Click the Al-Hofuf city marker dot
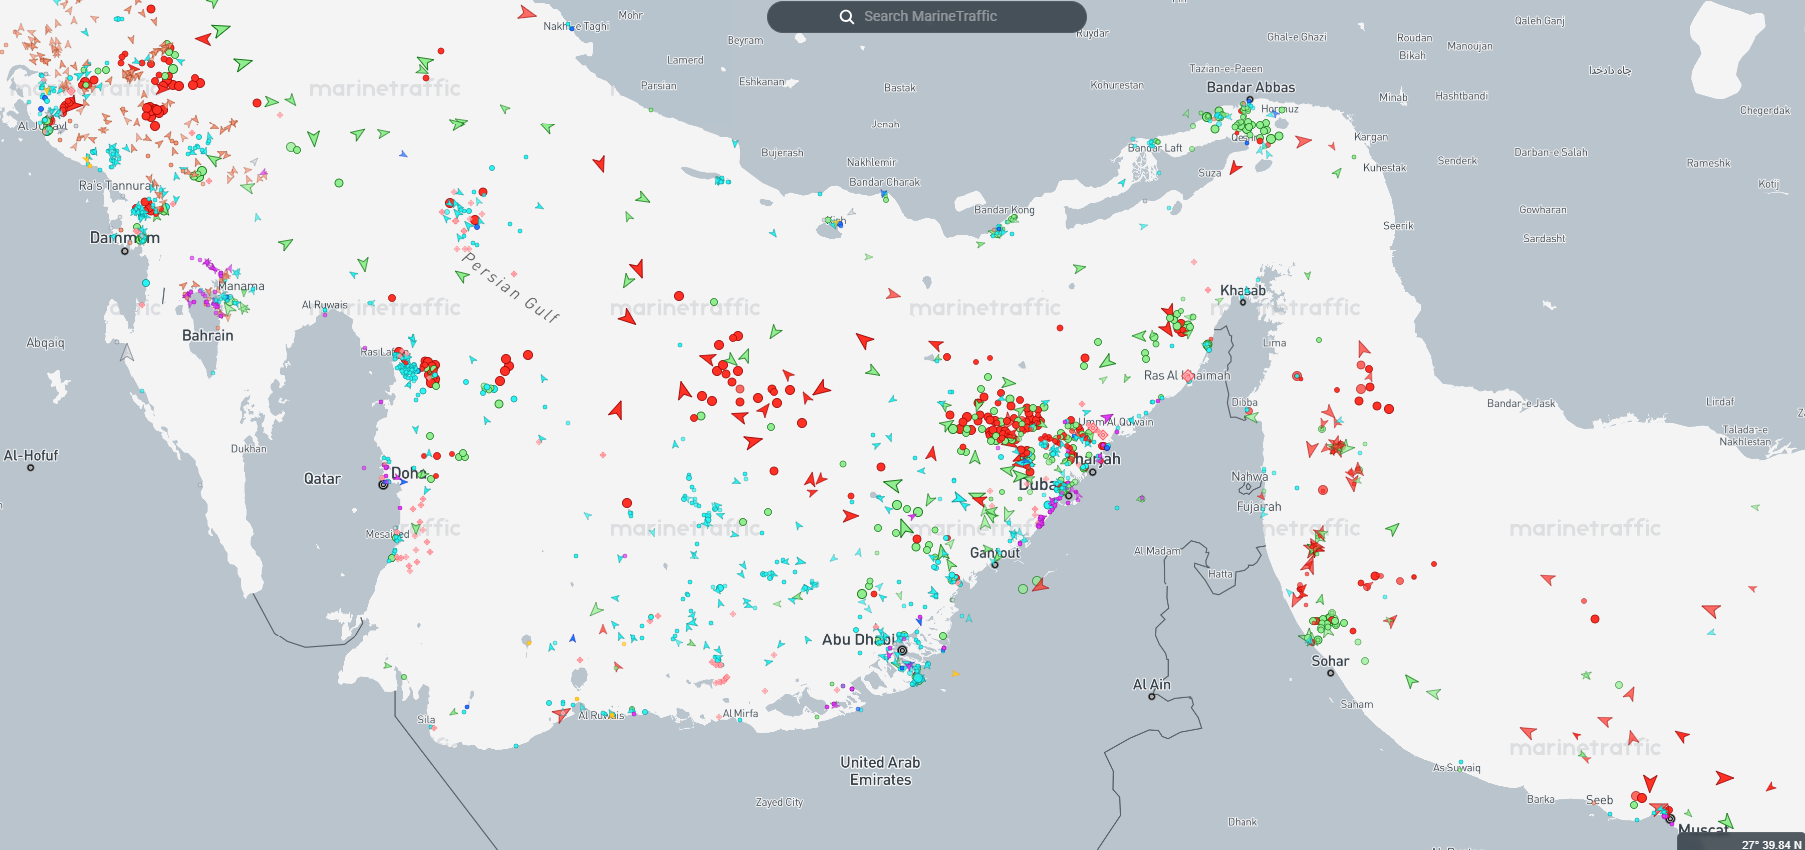The image size is (1805, 850). click(31, 467)
